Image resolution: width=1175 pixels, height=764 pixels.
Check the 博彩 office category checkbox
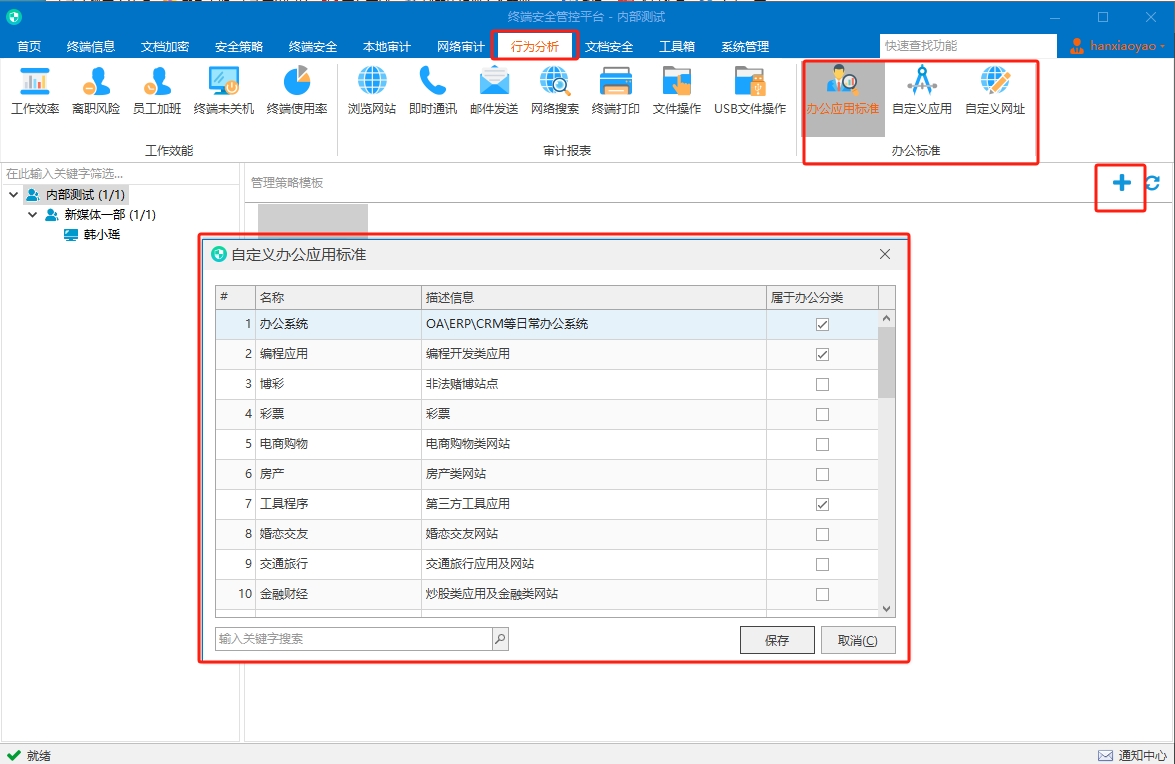pyautogui.click(x=822, y=384)
